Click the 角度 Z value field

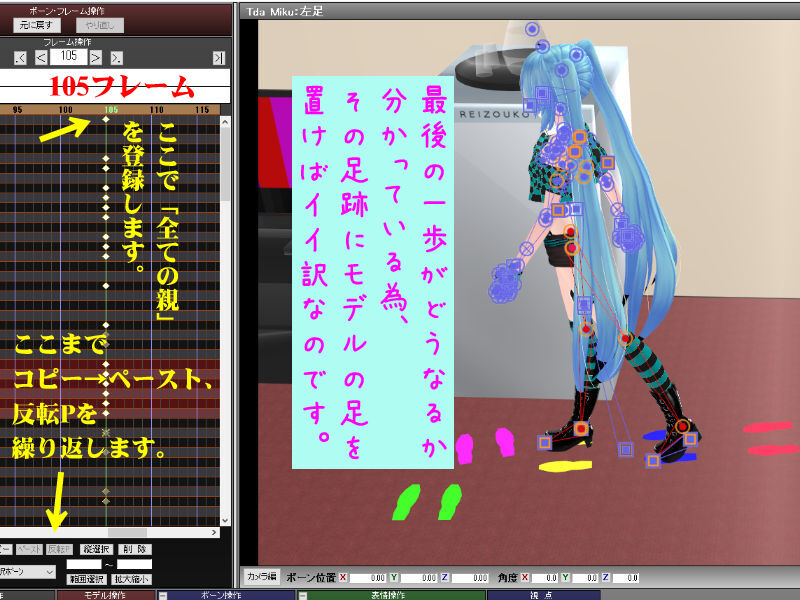[x=626, y=578]
